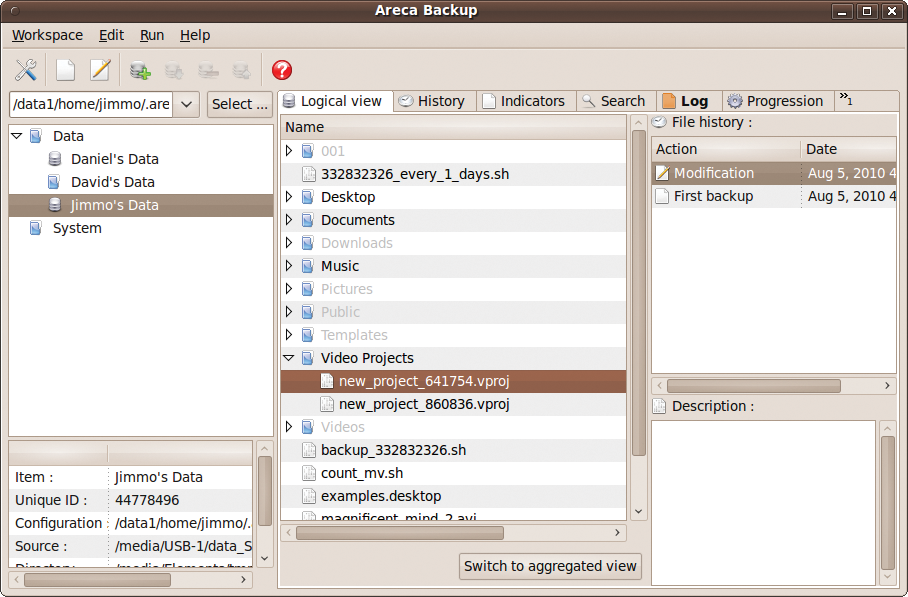Switch to the History tab
The image size is (908, 597).
434,100
